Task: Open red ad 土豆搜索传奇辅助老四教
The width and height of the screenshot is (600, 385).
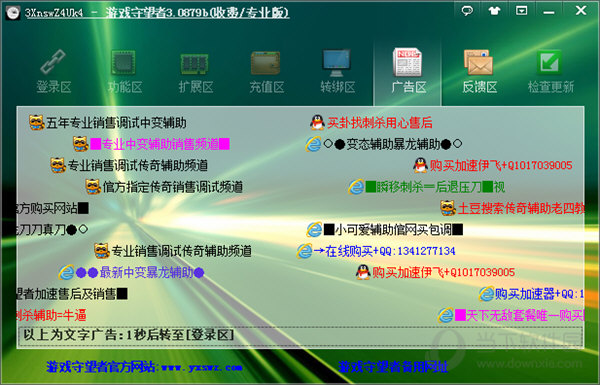Action: coord(521,209)
